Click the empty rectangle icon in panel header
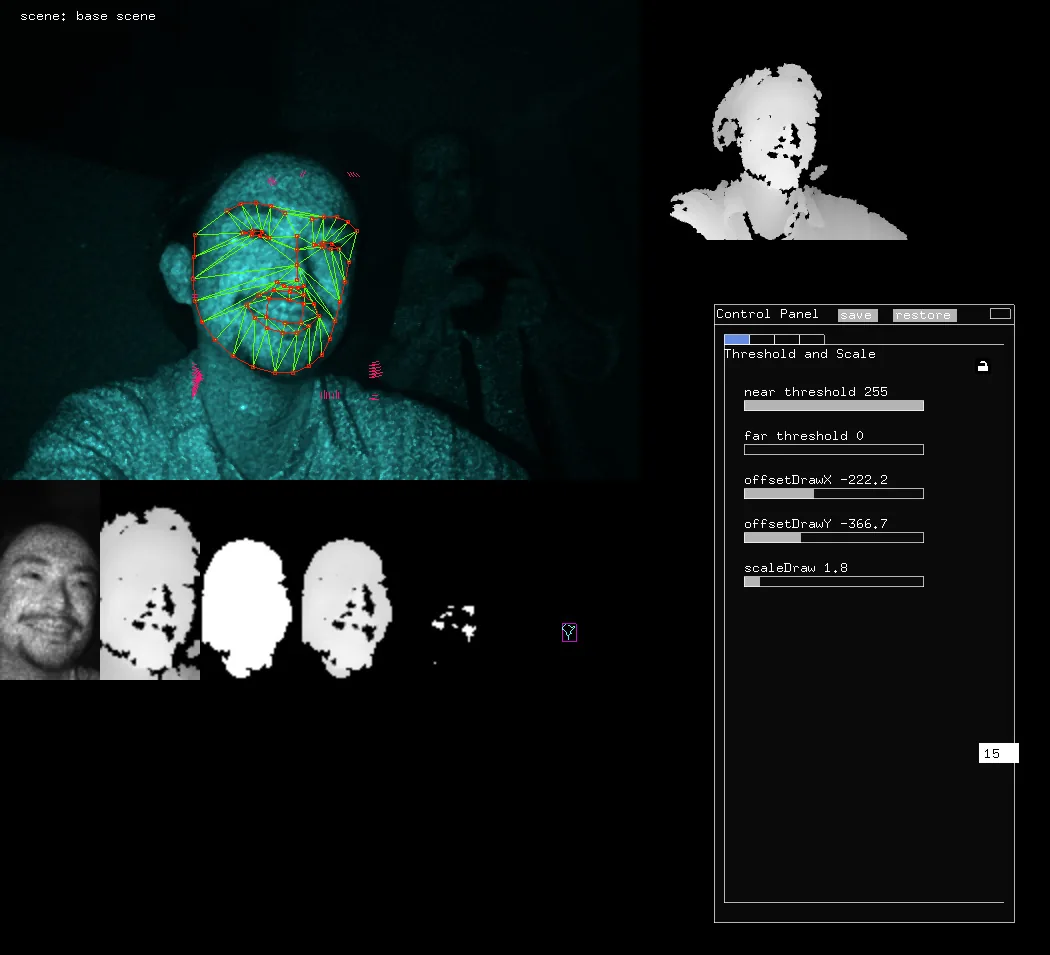The image size is (1050, 955). [1000, 314]
